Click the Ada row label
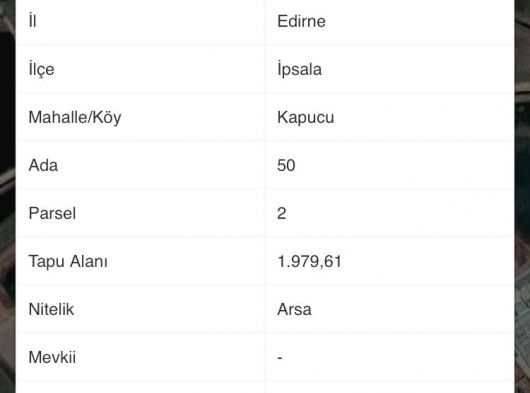The height and width of the screenshot is (393, 530). click(x=43, y=165)
